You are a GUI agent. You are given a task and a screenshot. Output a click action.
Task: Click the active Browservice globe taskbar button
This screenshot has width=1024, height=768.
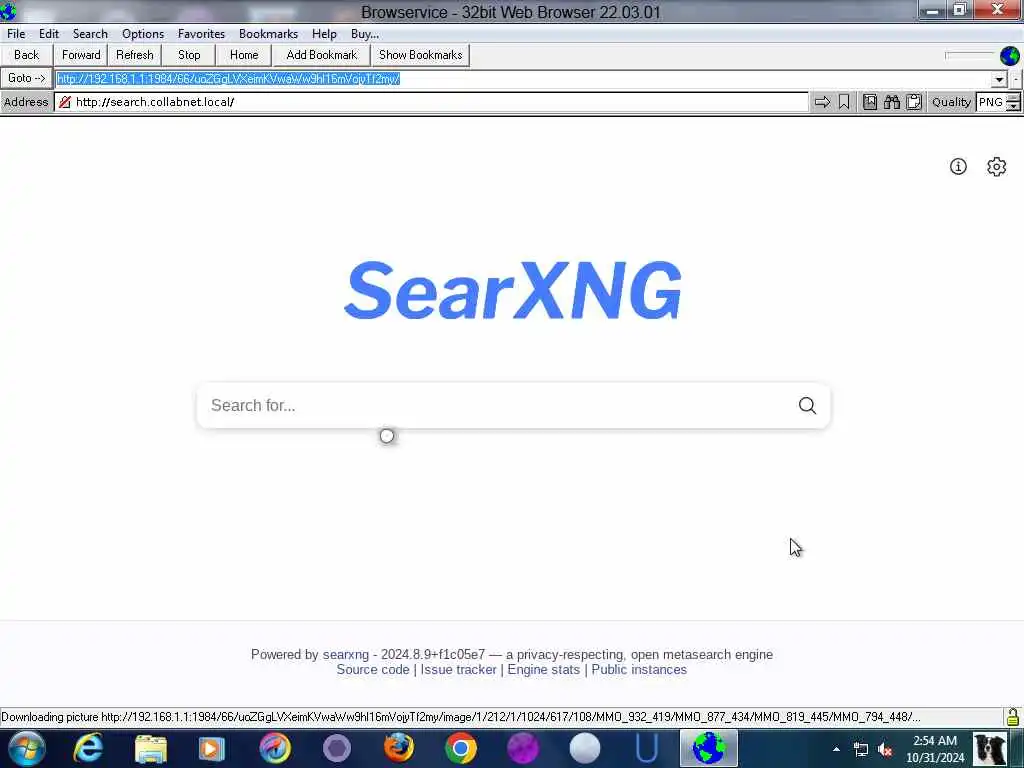point(709,748)
